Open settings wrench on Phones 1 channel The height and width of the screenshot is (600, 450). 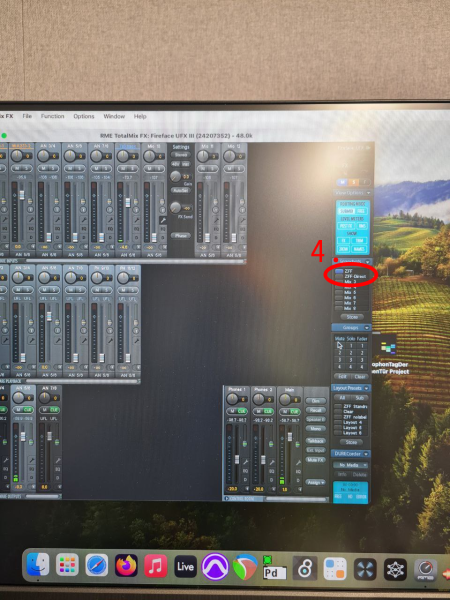245,462
